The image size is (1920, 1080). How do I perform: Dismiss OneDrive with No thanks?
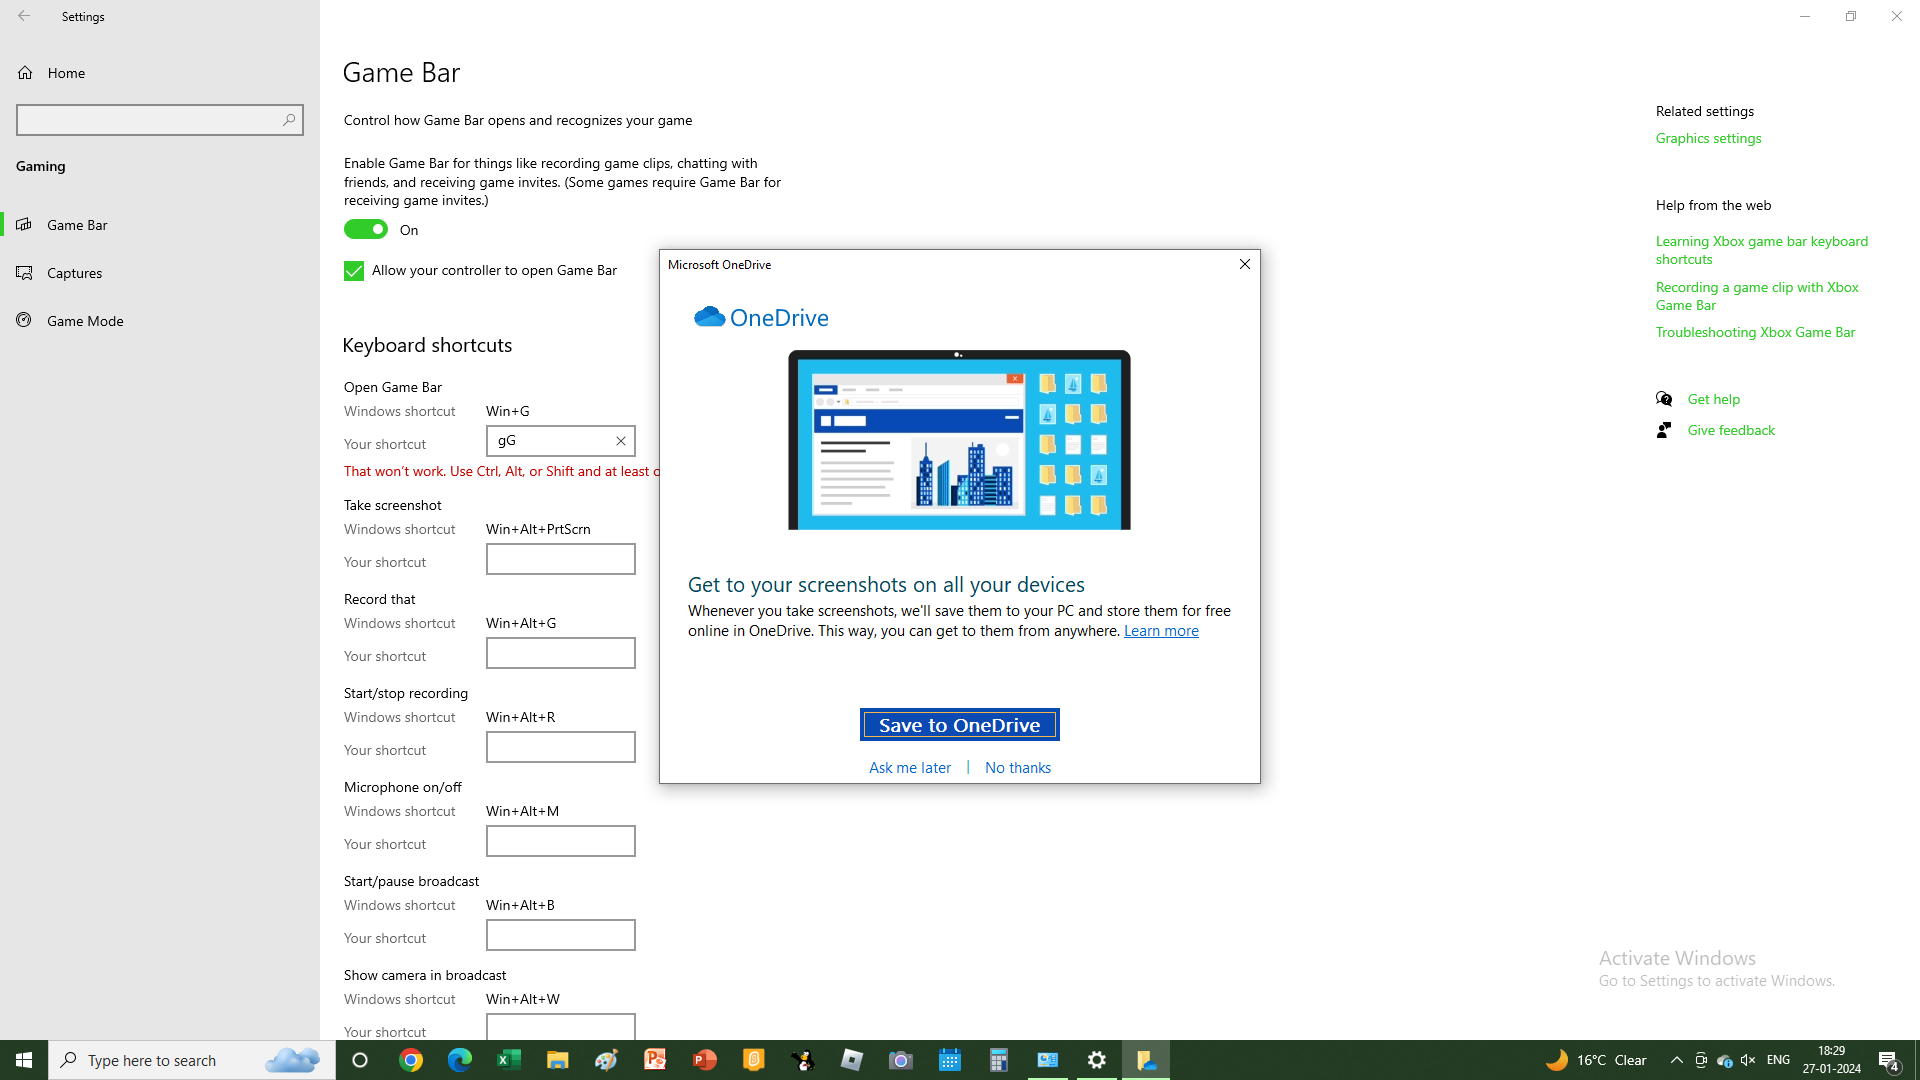pyautogui.click(x=1017, y=767)
